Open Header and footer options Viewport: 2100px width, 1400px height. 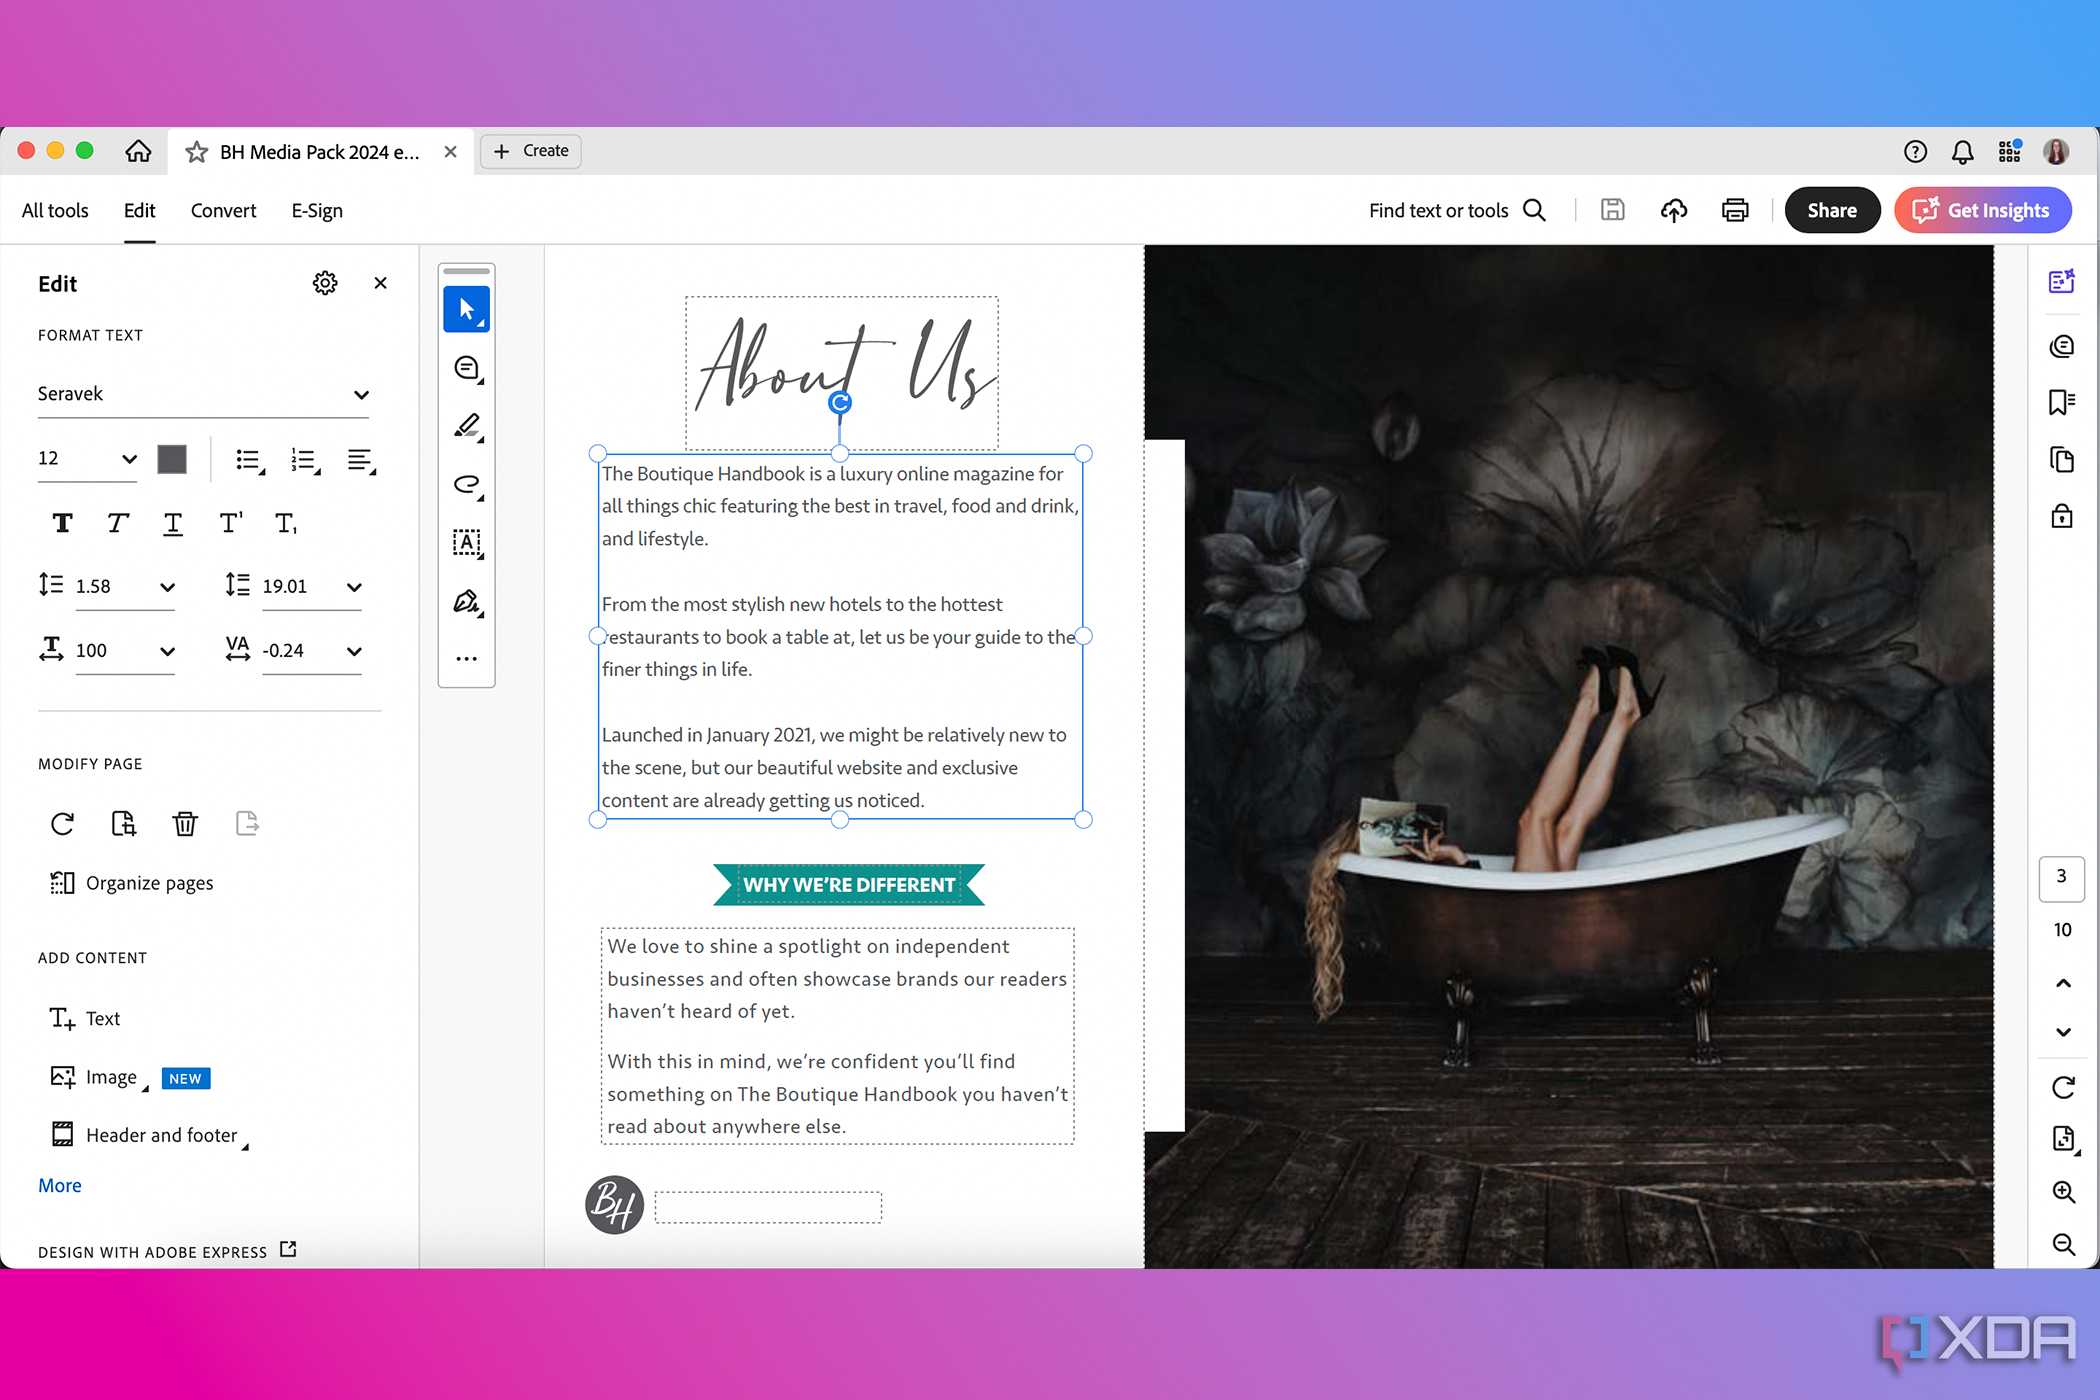click(x=148, y=1135)
